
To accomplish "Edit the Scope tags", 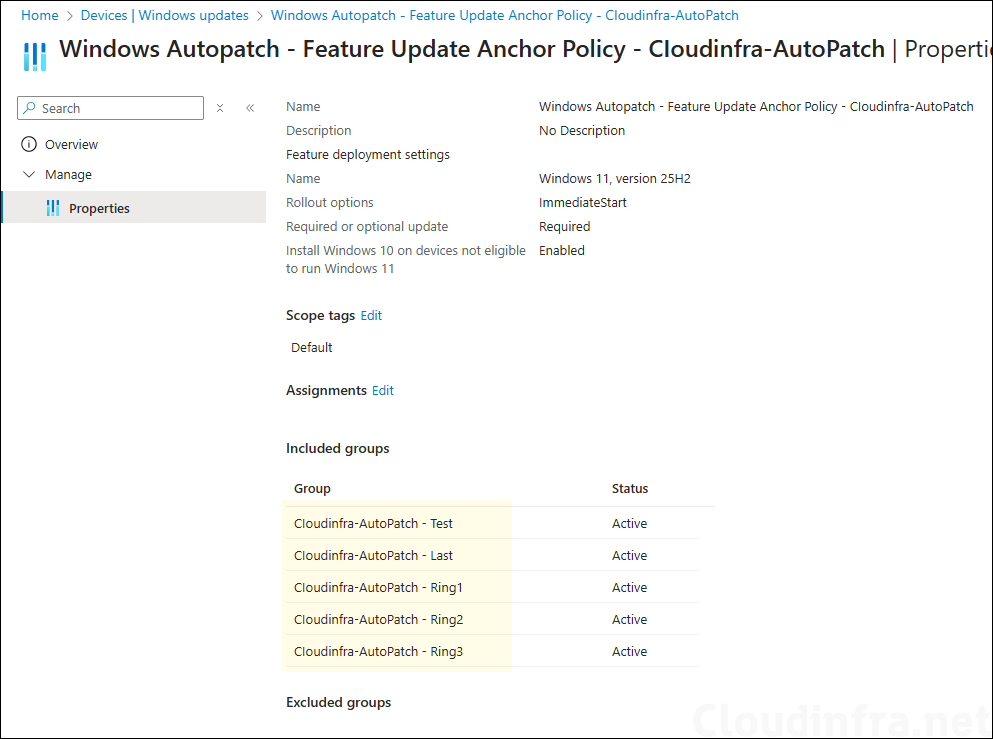I will pos(371,315).
